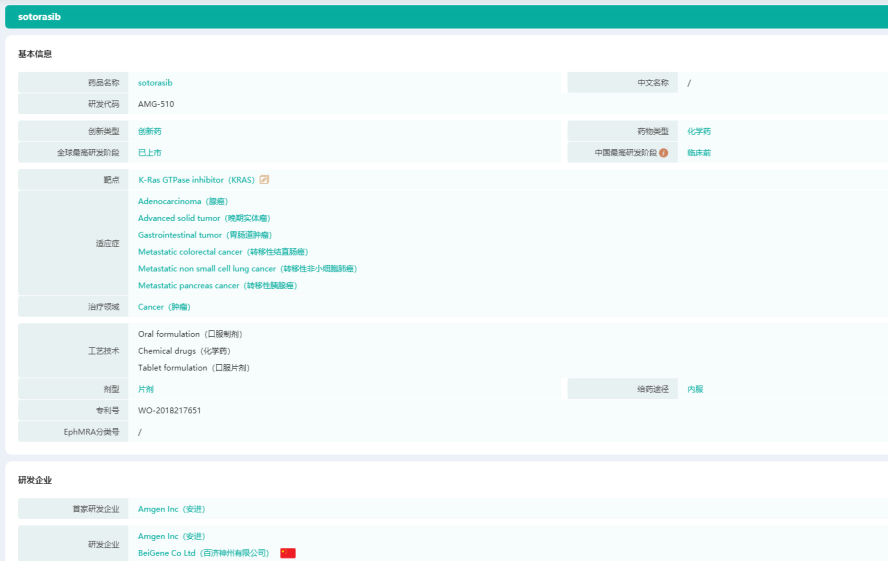Click the 已上市 global stage link
This screenshot has height=561, width=888.
[x=150, y=153]
